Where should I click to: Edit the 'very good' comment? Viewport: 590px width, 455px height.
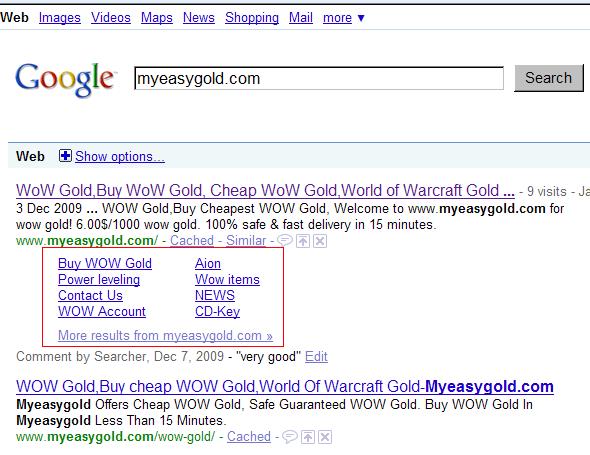316,356
